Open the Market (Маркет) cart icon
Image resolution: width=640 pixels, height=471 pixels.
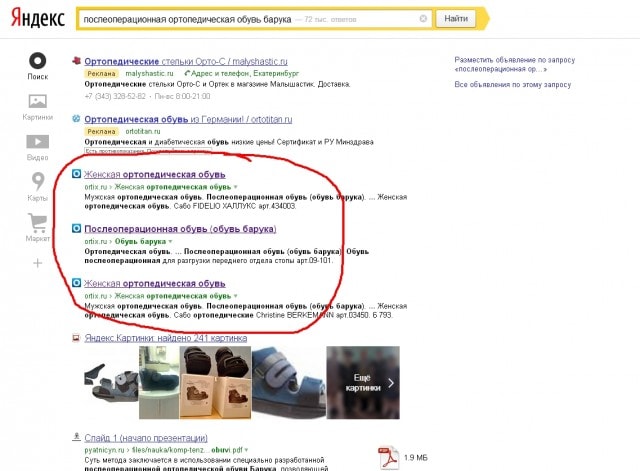(x=37, y=224)
